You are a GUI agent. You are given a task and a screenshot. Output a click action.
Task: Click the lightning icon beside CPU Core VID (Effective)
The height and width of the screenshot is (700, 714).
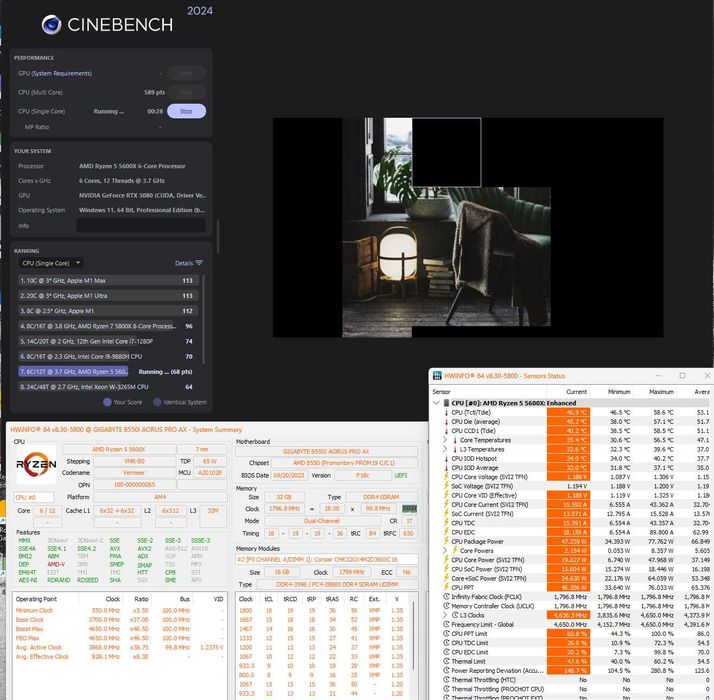click(x=446, y=496)
